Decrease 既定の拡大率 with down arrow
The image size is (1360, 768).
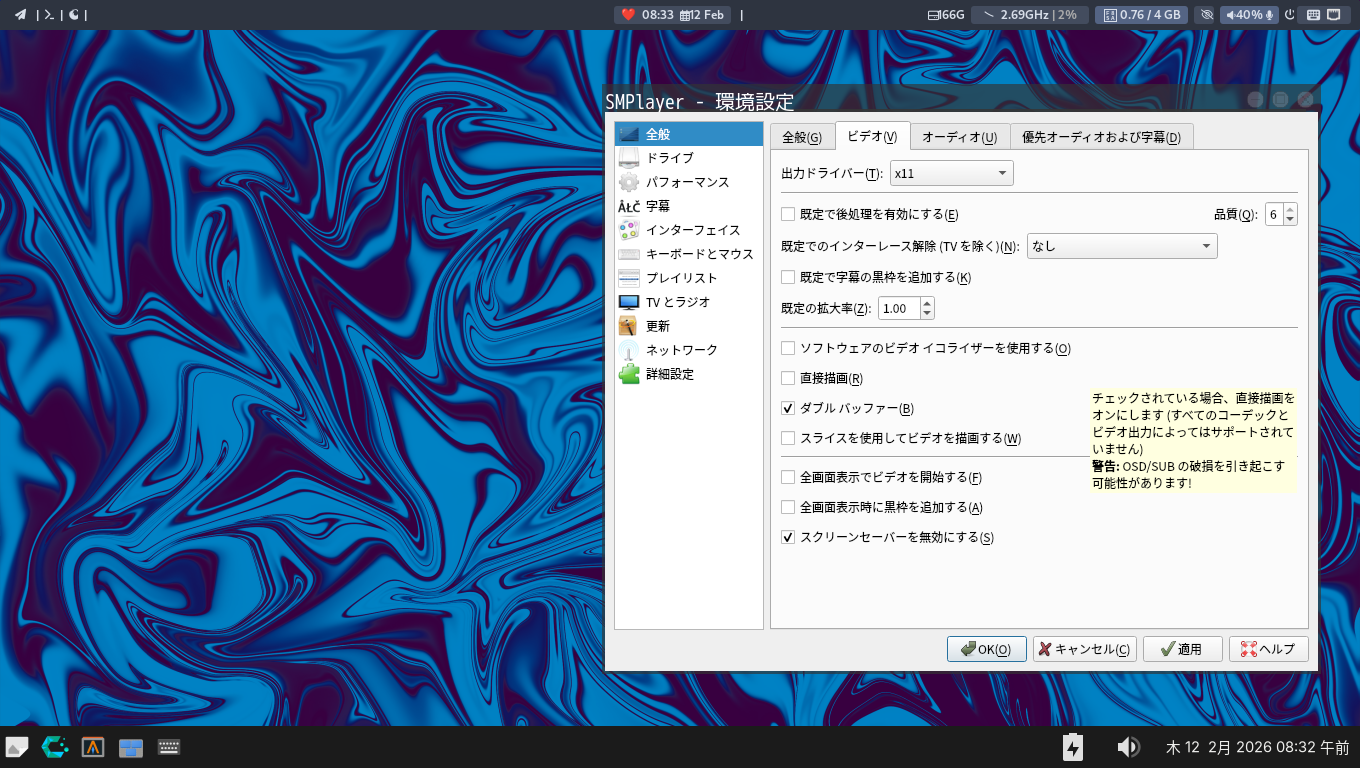coord(927,314)
